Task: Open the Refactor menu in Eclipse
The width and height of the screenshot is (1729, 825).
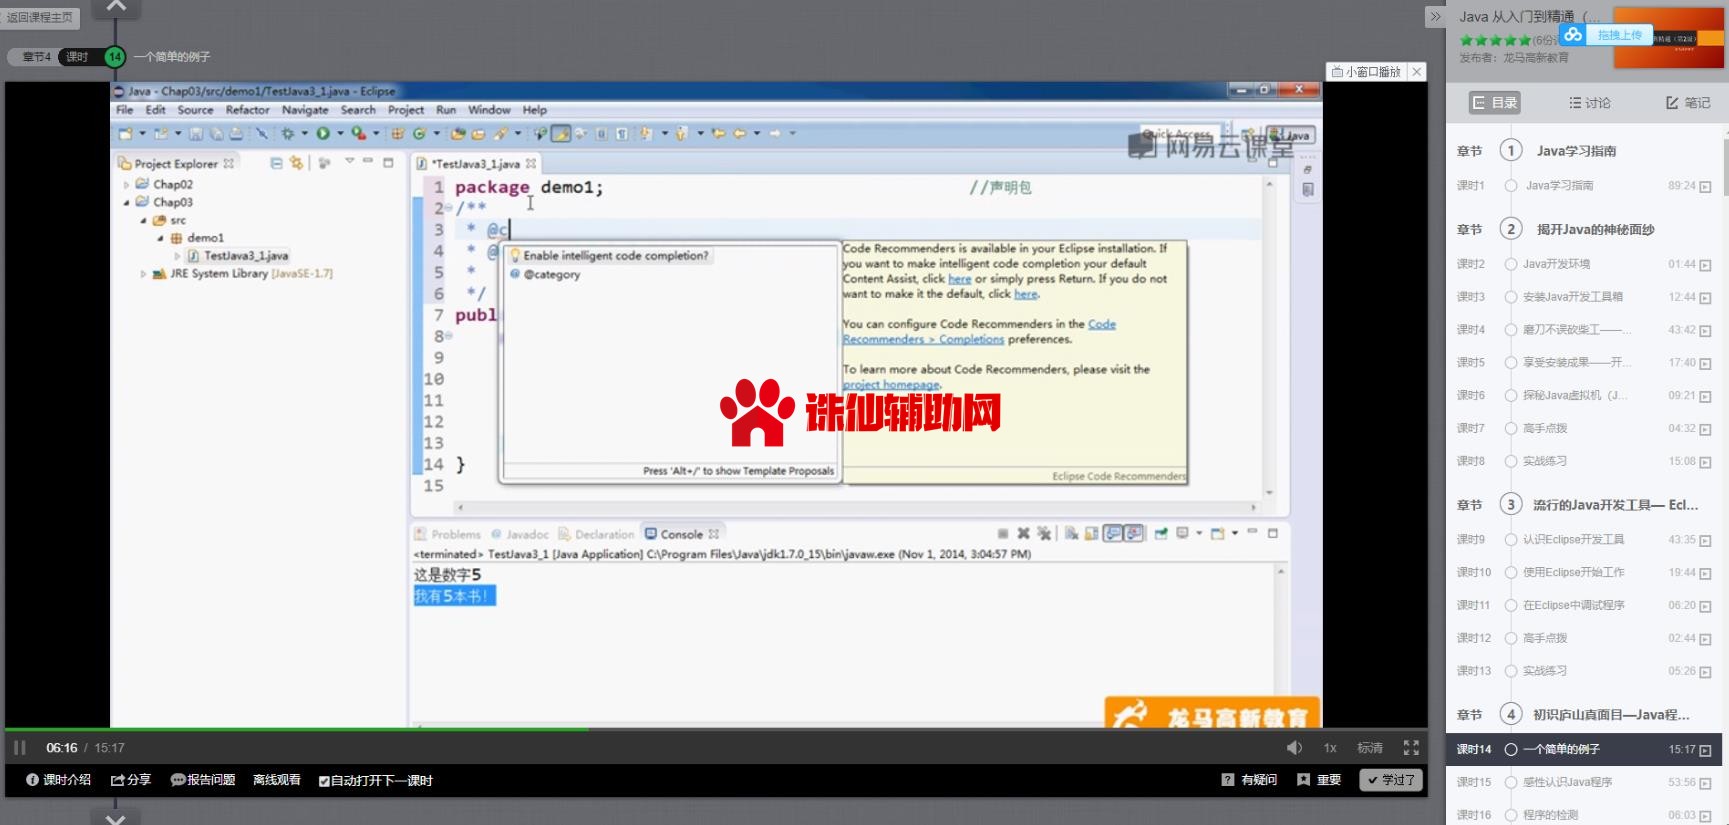Action: pyautogui.click(x=247, y=110)
